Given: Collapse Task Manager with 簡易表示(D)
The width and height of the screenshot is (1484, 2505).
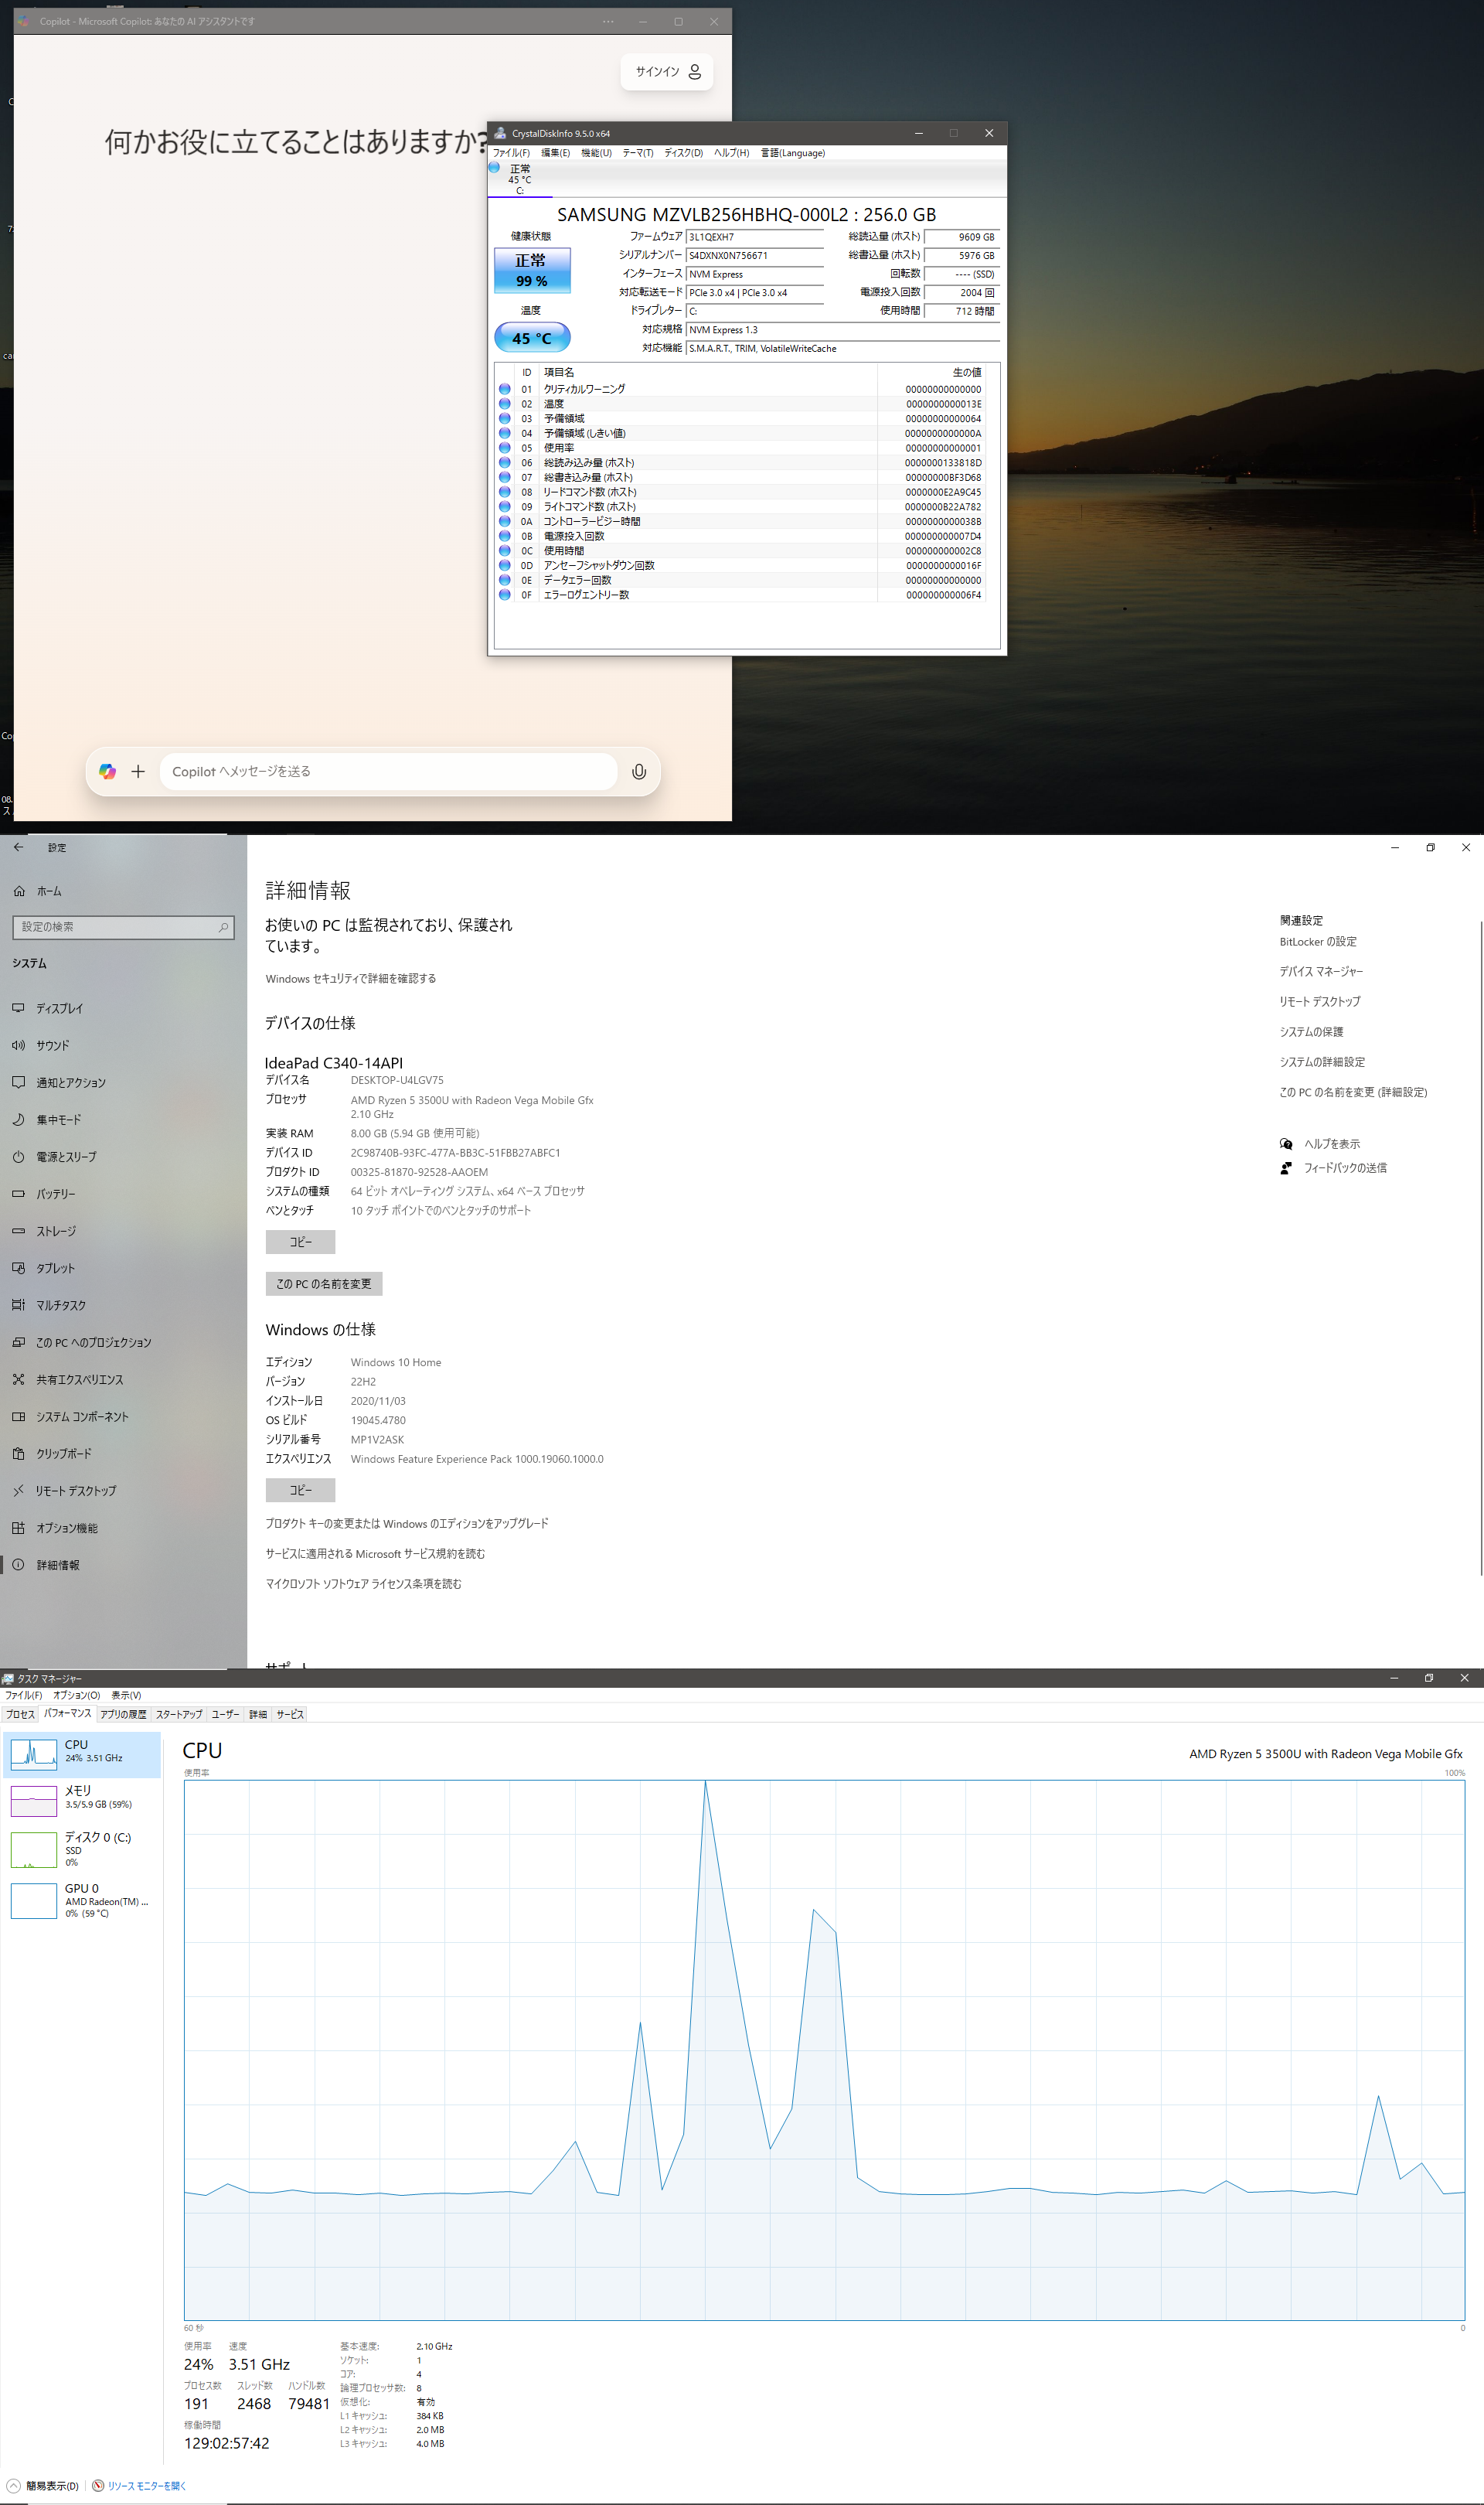Looking at the screenshot, I should click(x=43, y=2485).
